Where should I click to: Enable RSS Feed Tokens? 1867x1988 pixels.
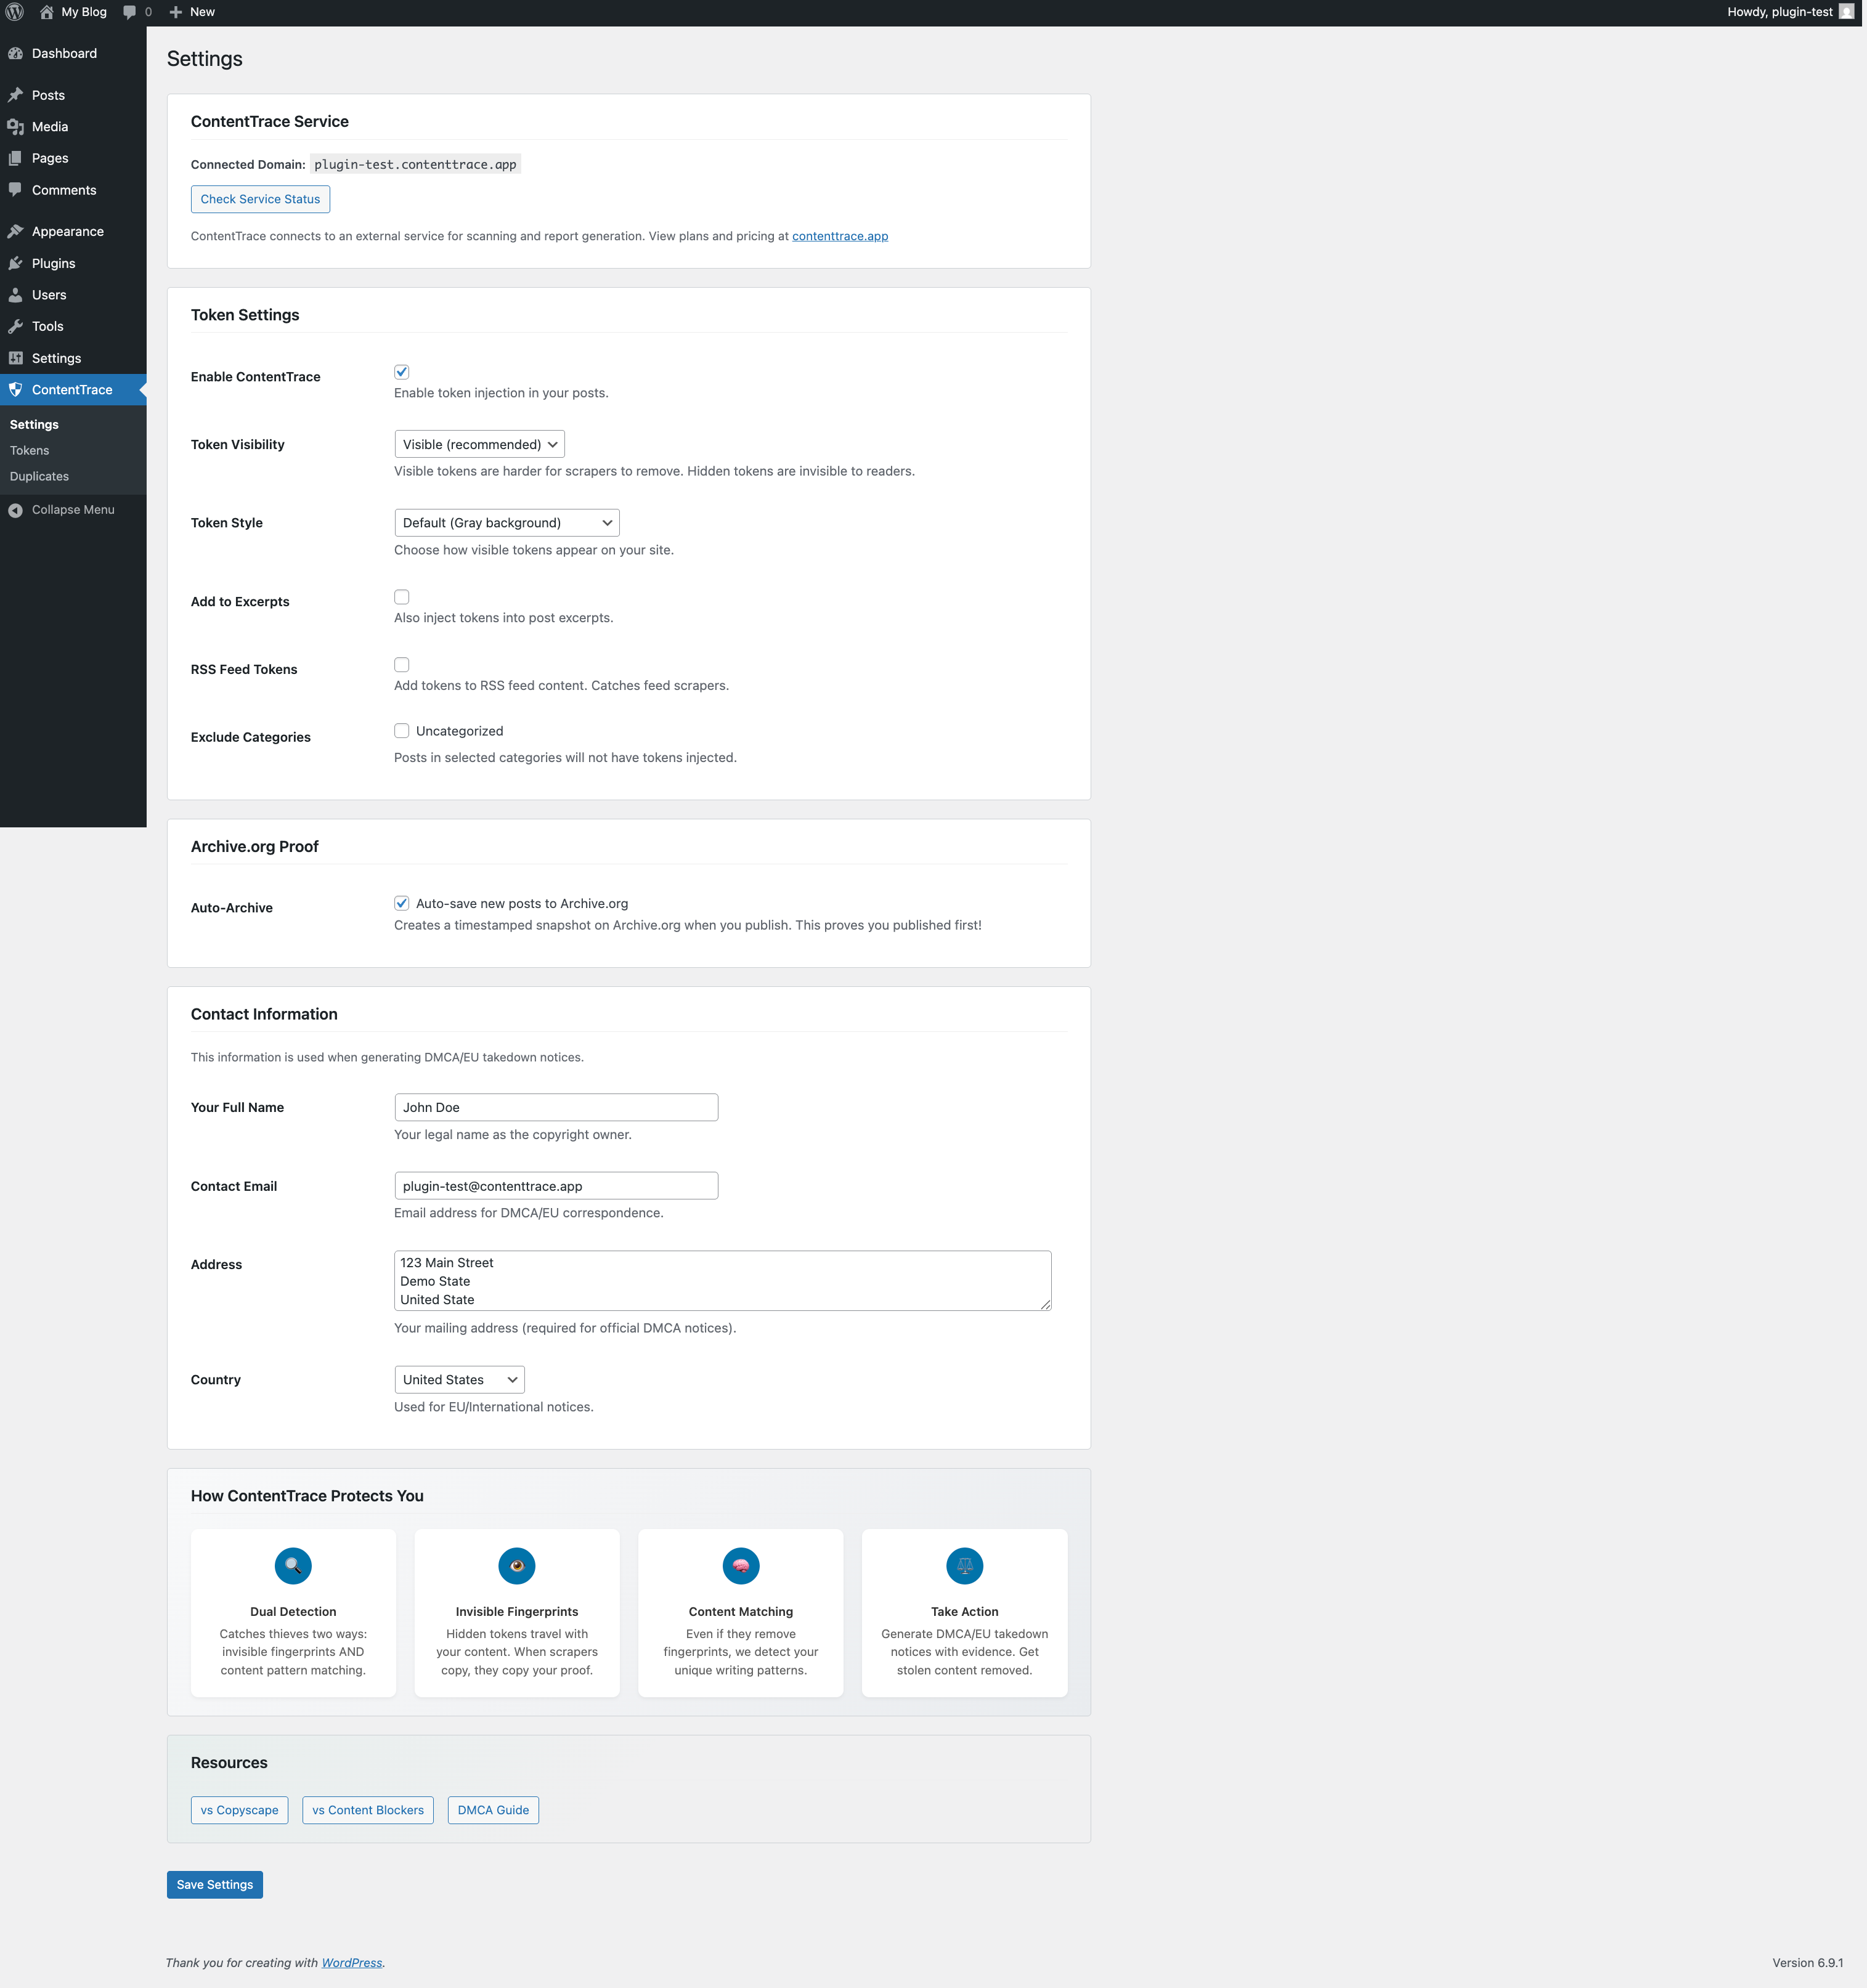401,664
